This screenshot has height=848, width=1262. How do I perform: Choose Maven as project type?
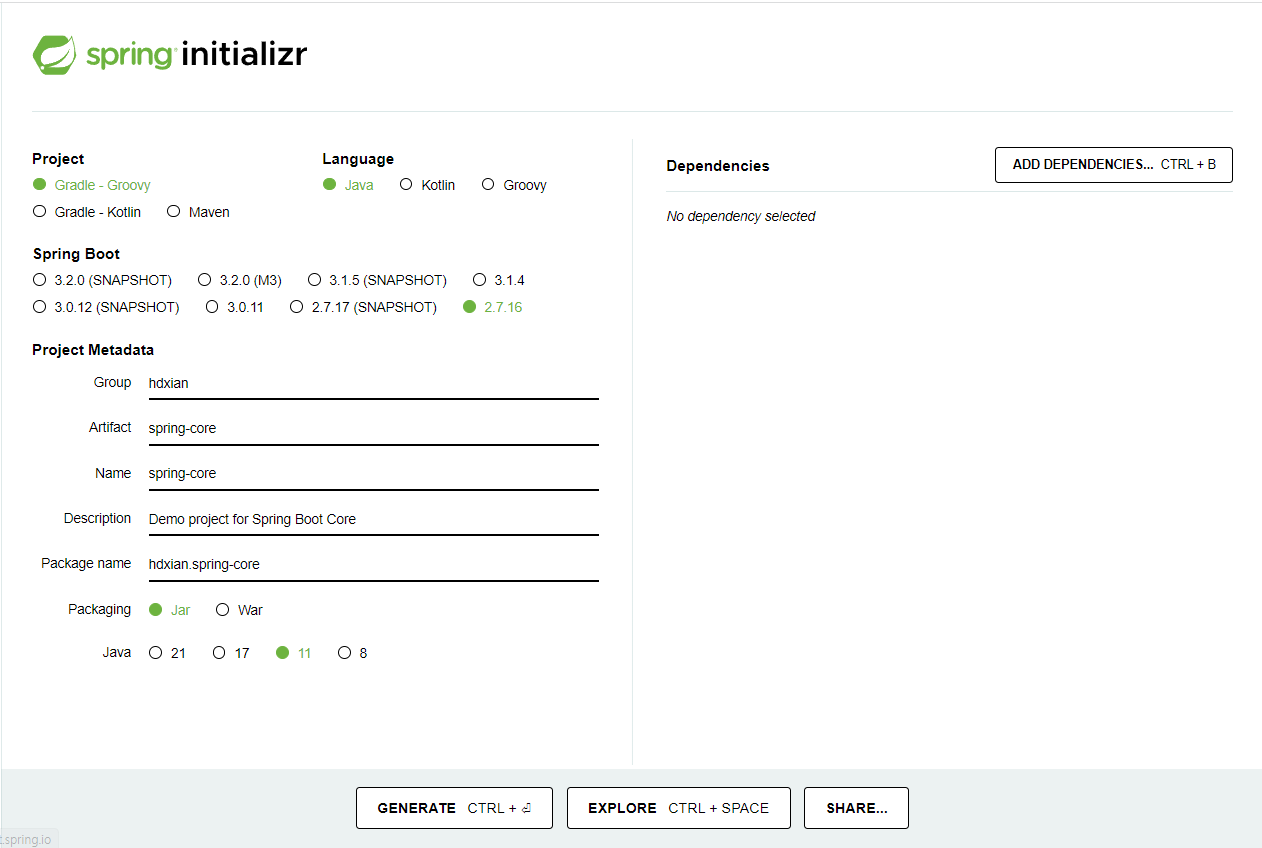click(x=198, y=212)
